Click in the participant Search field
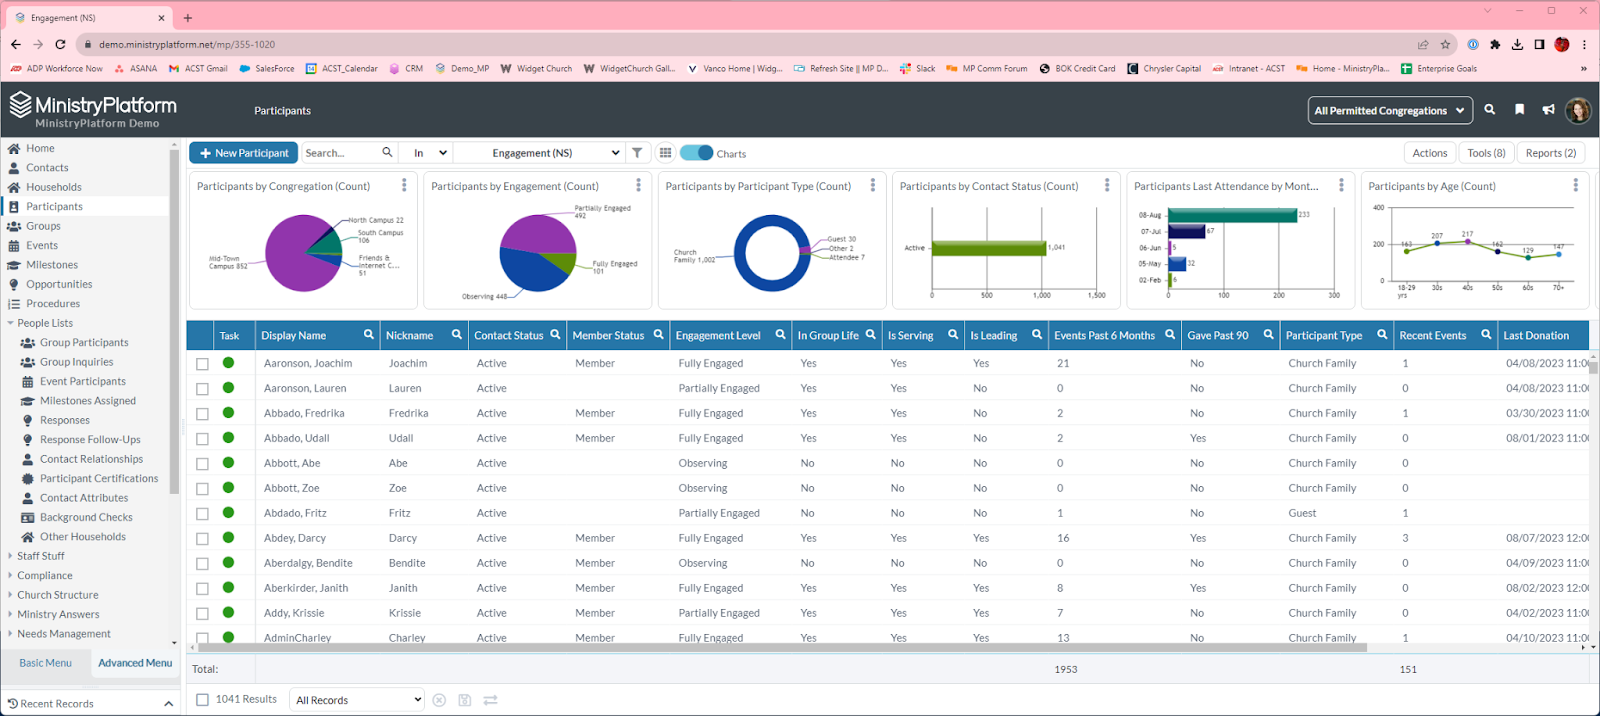The height and width of the screenshot is (716, 1600). pos(340,153)
